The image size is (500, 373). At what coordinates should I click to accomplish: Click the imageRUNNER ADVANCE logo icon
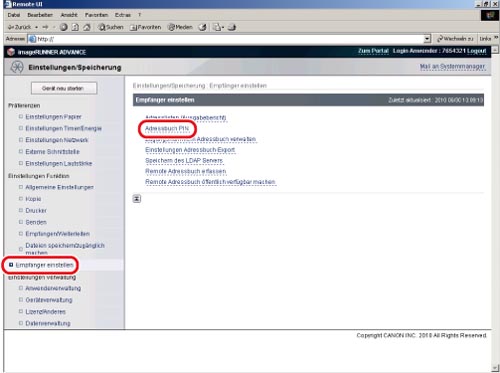[x=11, y=52]
